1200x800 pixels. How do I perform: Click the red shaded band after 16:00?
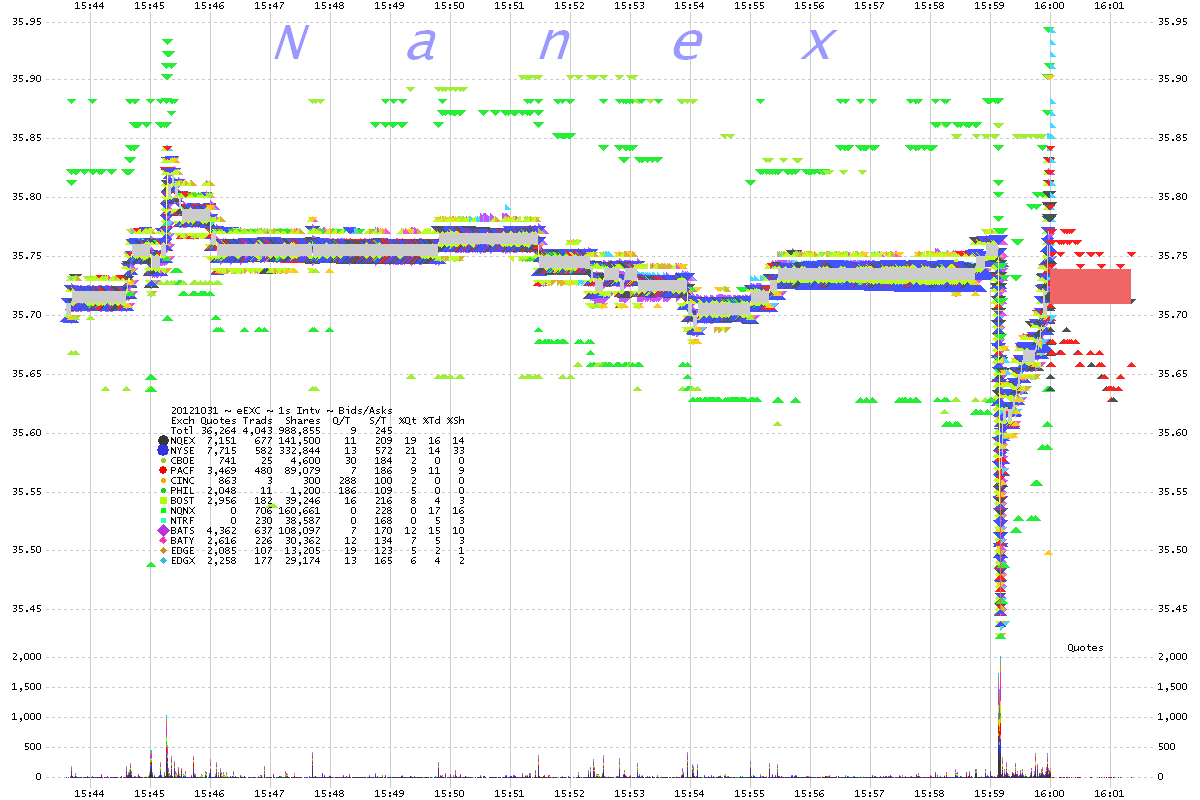[x=1090, y=286]
